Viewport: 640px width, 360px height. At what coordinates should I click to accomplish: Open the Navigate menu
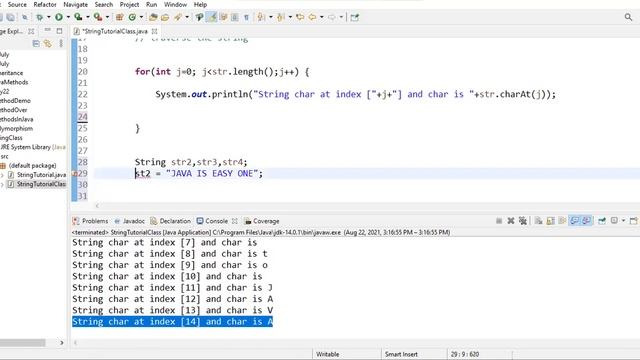tap(76, 4)
